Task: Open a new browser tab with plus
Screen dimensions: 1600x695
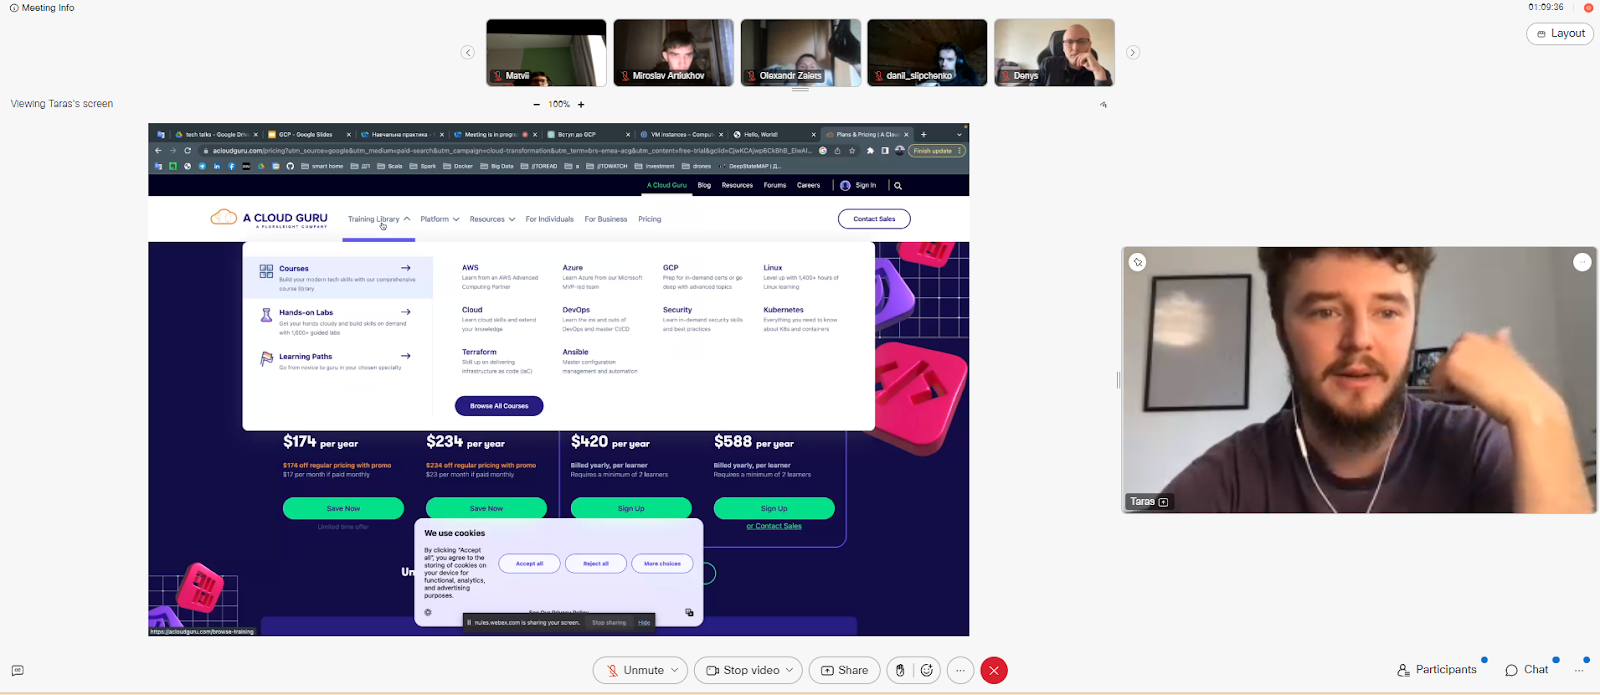Action: coord(924,134)
